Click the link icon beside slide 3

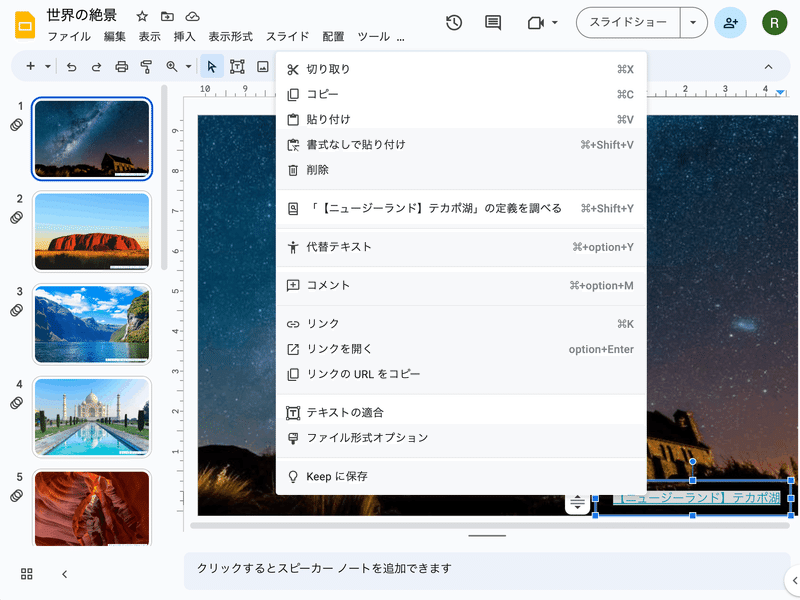click(16, 310)
